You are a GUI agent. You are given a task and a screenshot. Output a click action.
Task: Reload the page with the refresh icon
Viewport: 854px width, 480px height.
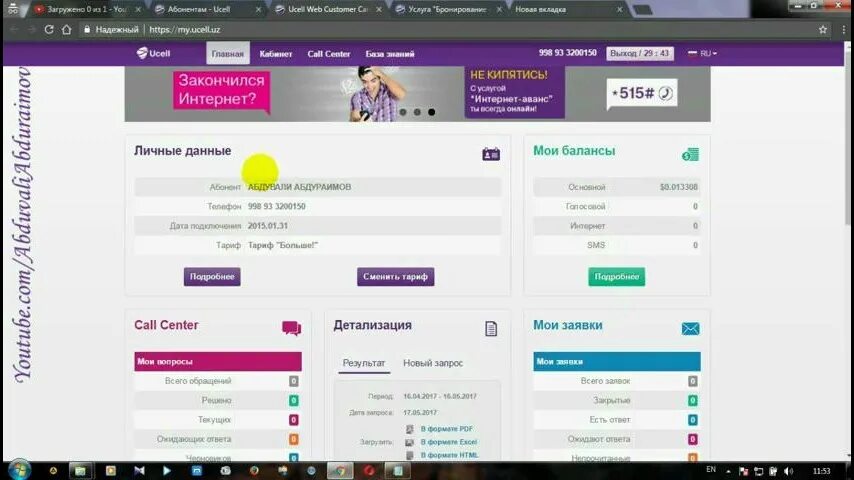point(49,29)
